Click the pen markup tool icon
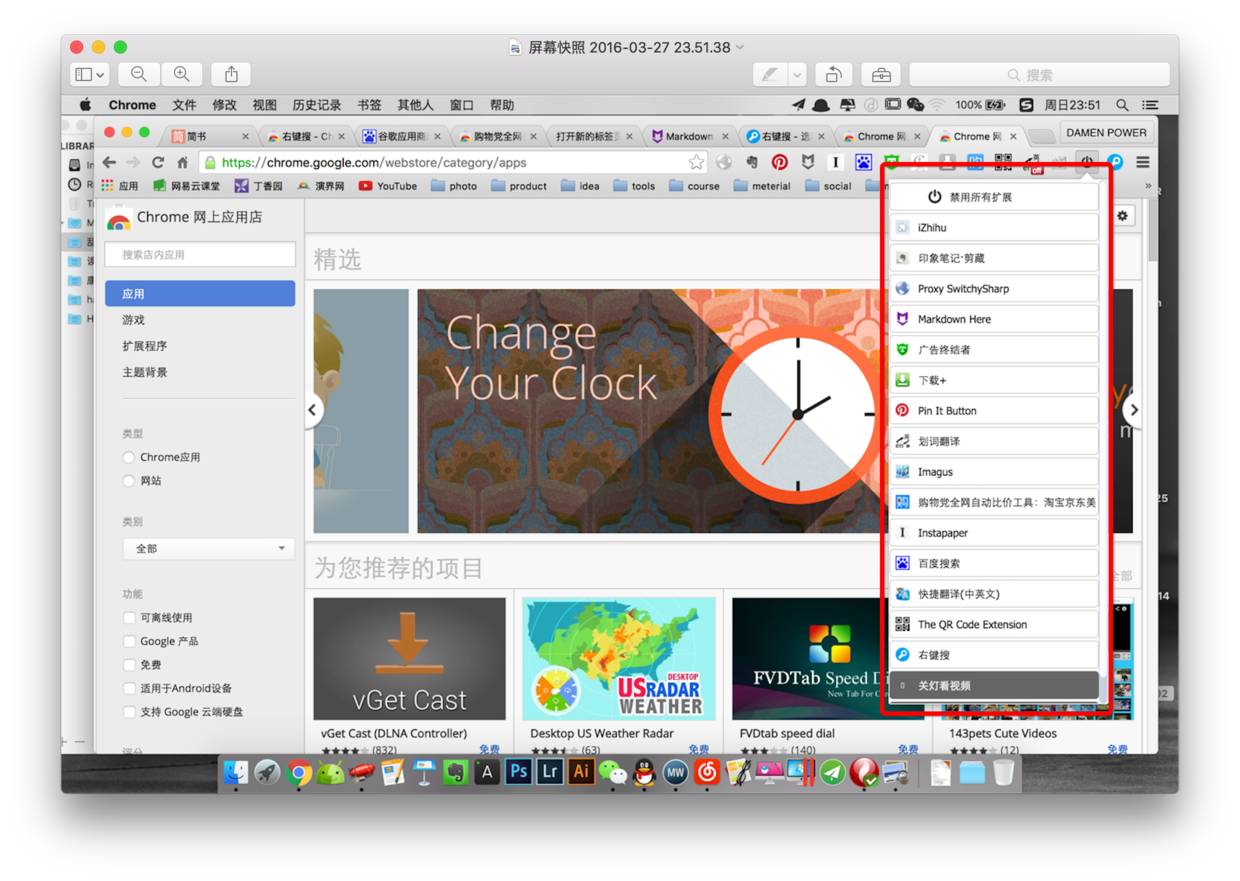 pos(769,75)
